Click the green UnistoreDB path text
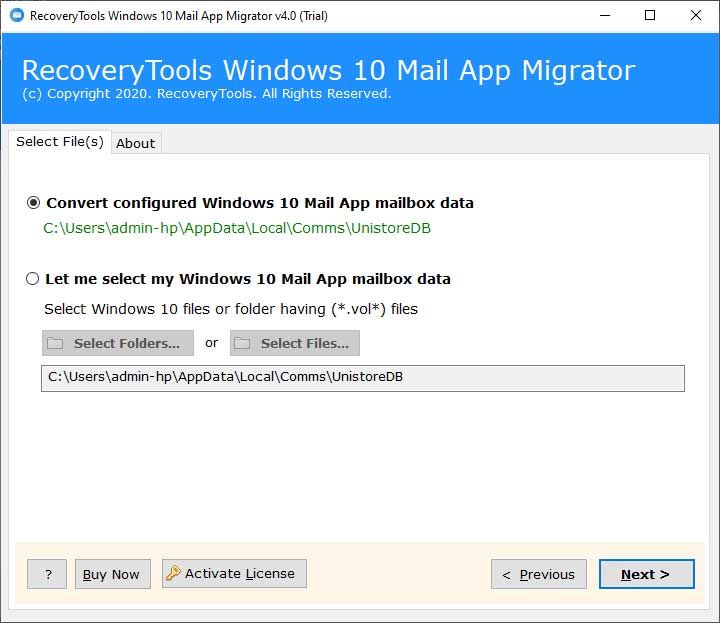 [x=237, y=228]
